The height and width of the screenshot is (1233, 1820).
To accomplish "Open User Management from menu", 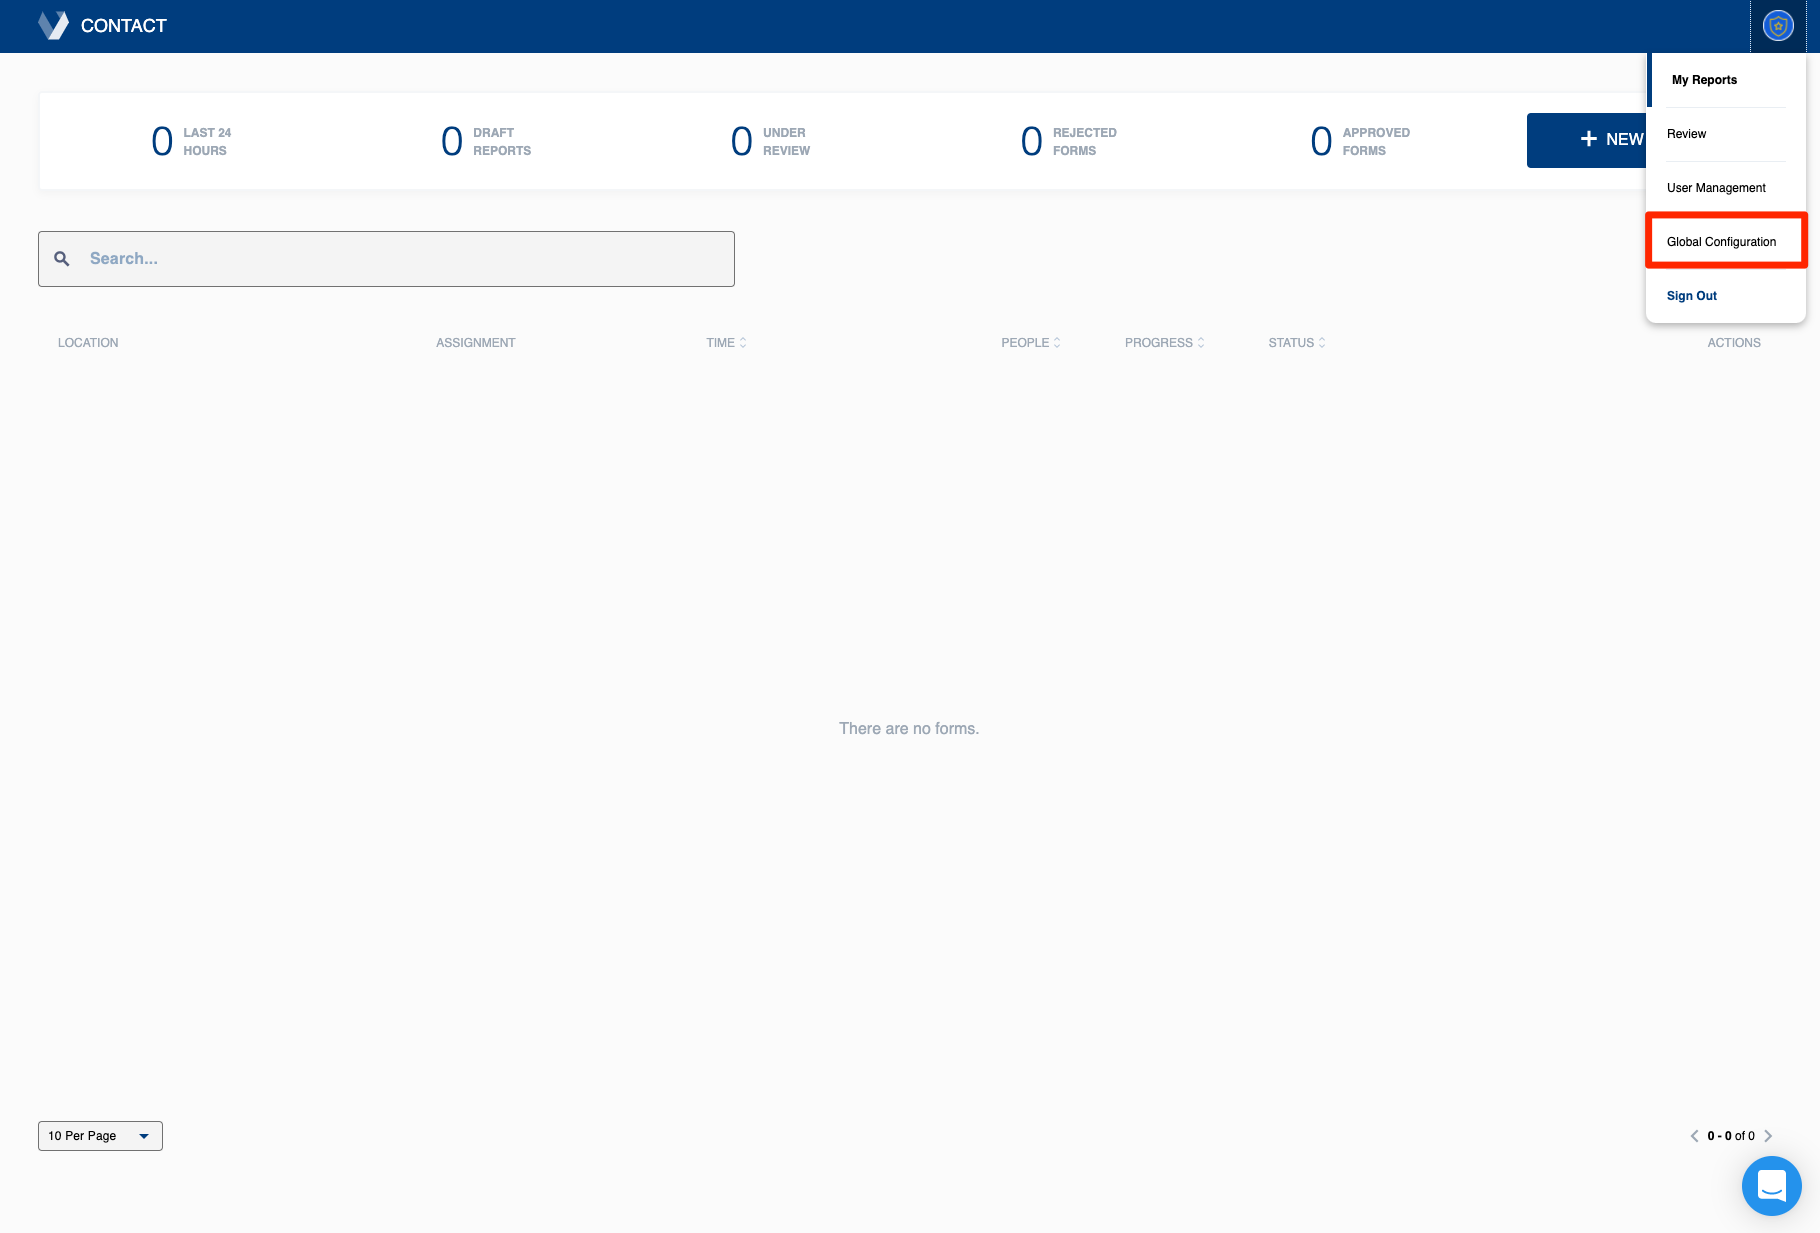I will pos(1716,188).
